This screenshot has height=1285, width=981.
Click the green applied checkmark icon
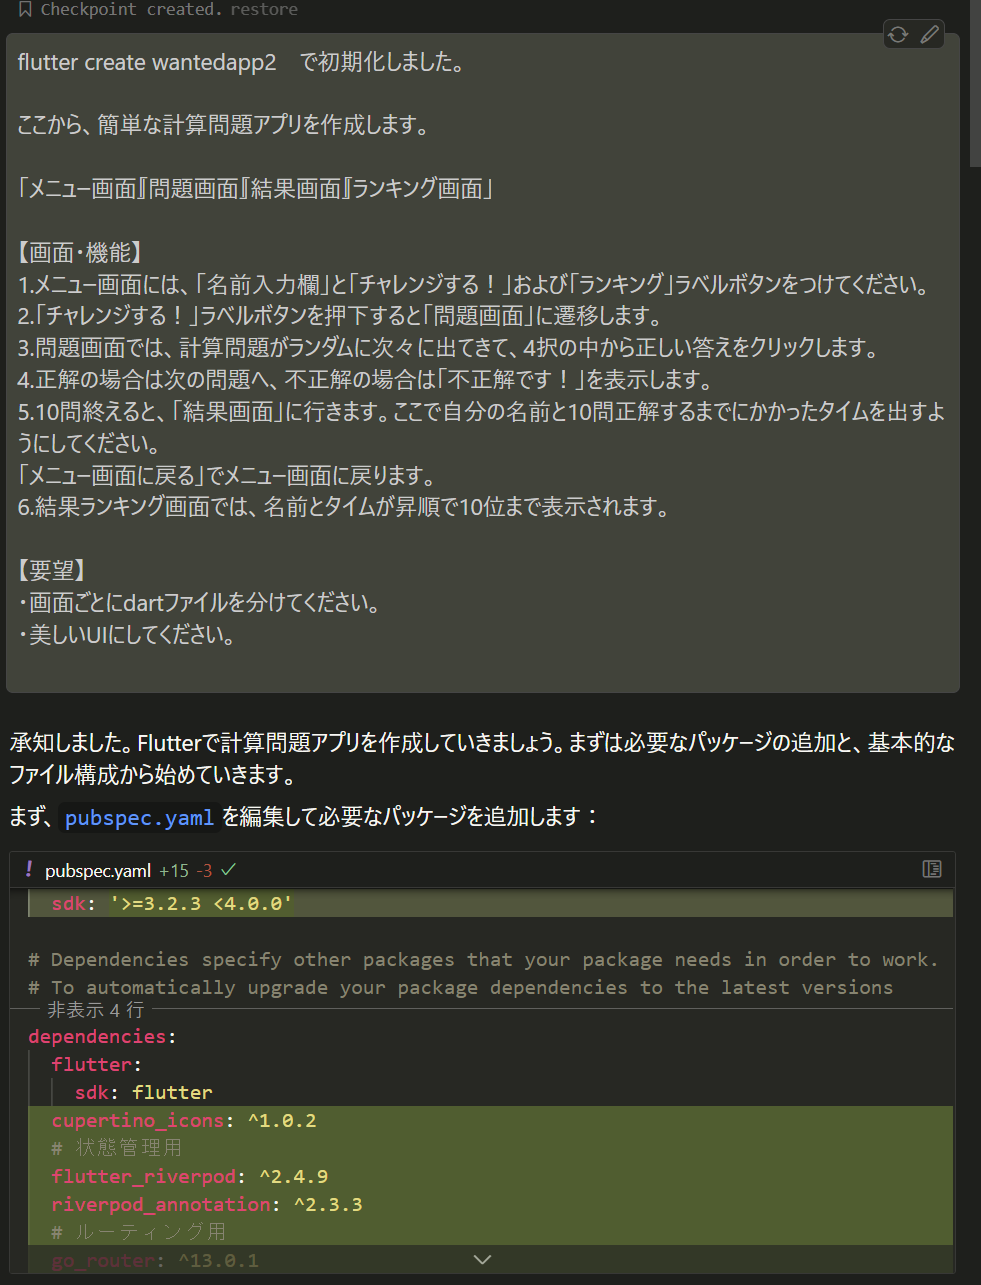[229, 870]
